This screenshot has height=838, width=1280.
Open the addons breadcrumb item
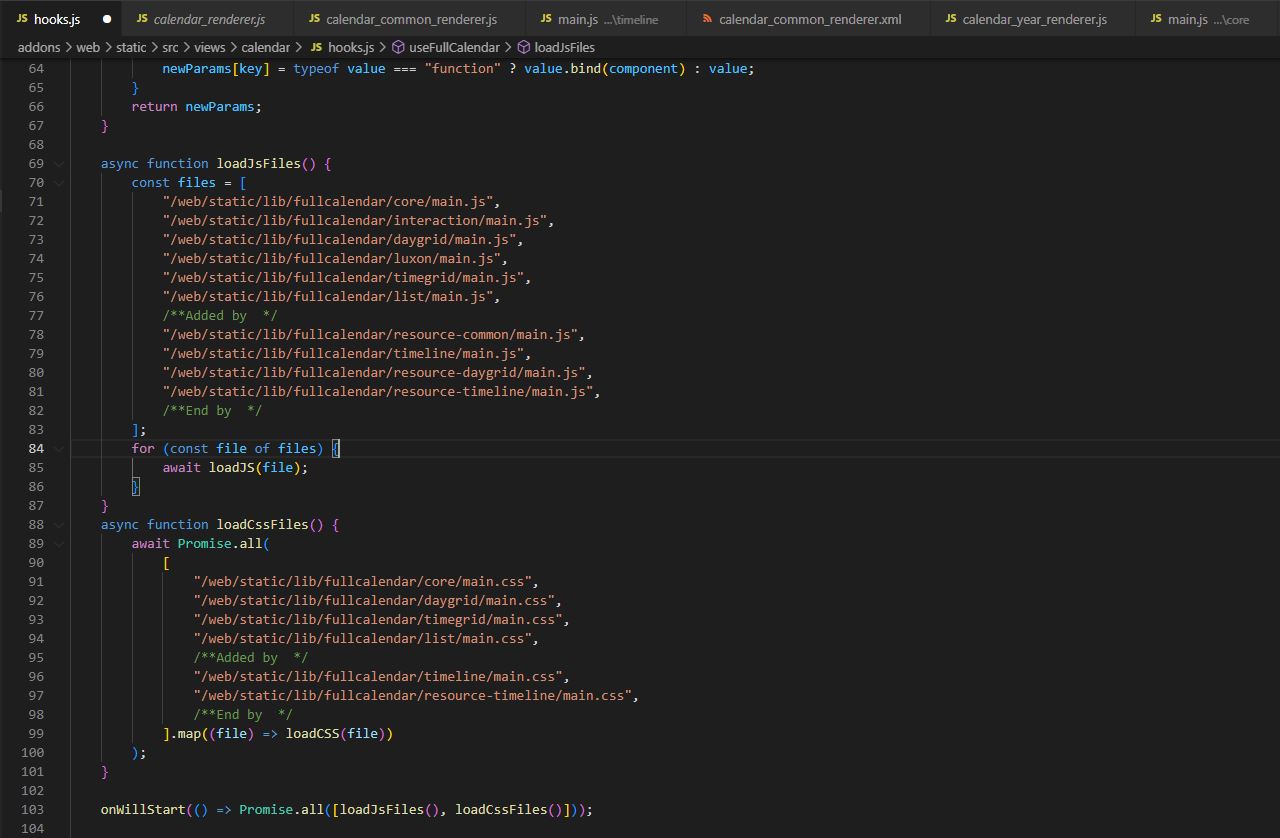(x=38, y=46)
